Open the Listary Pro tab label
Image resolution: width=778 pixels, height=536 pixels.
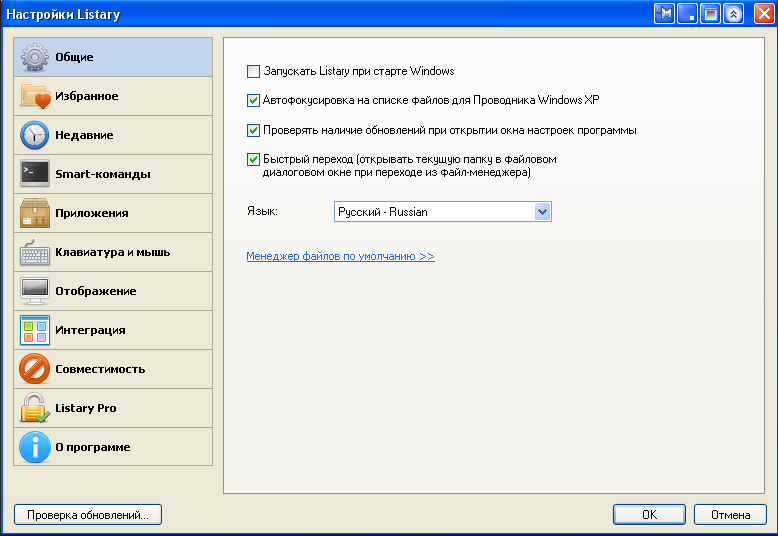pyautogui.click(x=86, y=408)
